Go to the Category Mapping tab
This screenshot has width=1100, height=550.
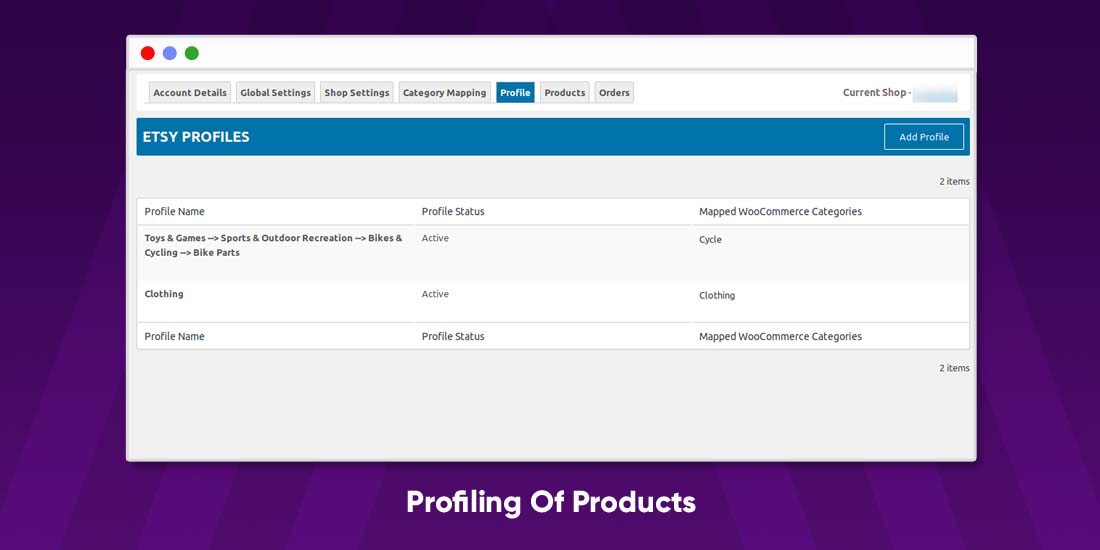[444, 93]
